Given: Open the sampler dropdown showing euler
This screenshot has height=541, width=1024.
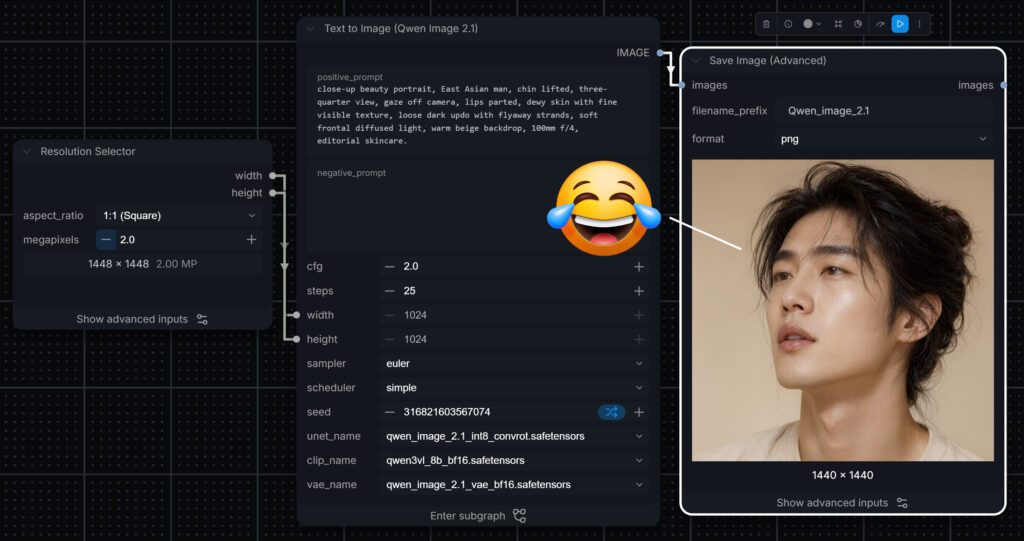Looking at the screenshot, I should 514,363.
